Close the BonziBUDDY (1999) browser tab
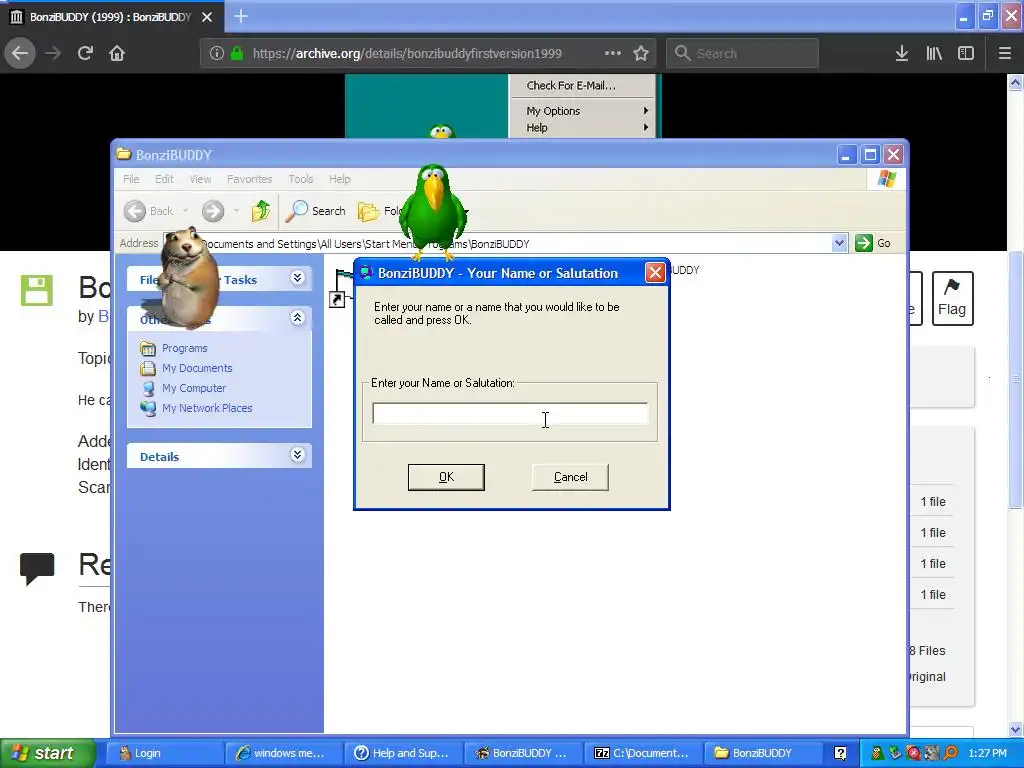 (207, 16)
